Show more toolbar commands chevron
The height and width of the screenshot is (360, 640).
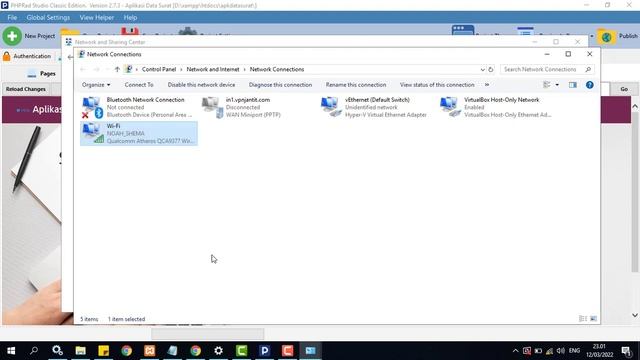pyautogui.click(x=487, y=85)
